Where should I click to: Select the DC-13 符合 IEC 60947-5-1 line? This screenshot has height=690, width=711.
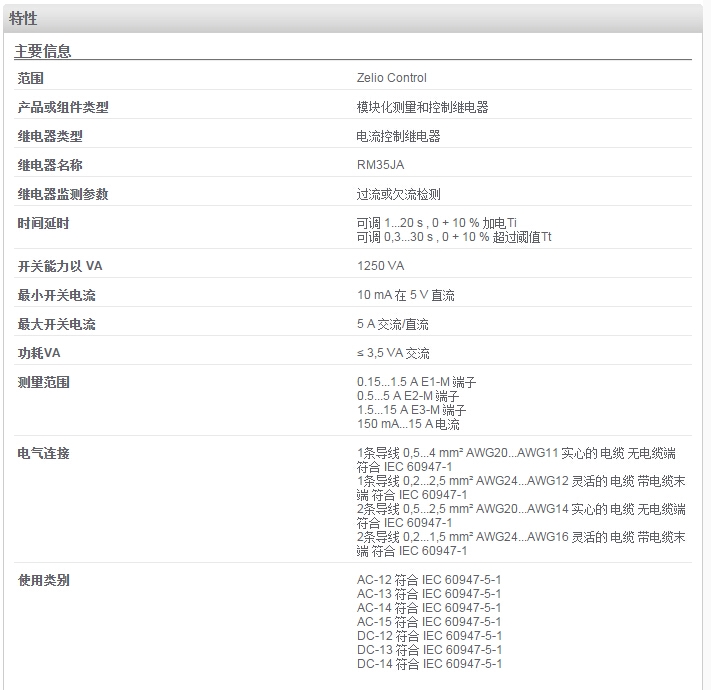point(429,650)
